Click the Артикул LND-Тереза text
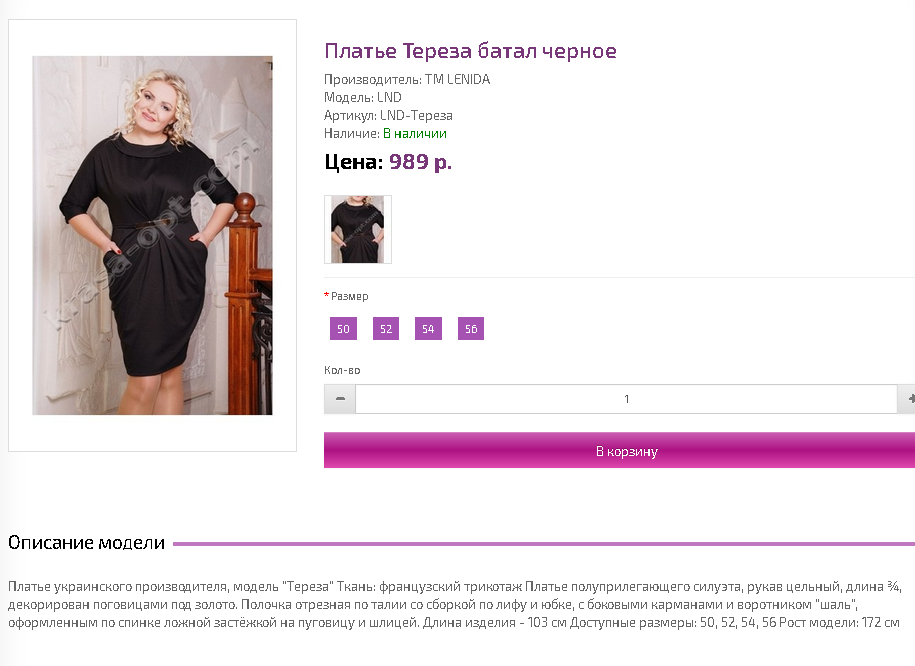The image size is (915, 666). [388, 116]
